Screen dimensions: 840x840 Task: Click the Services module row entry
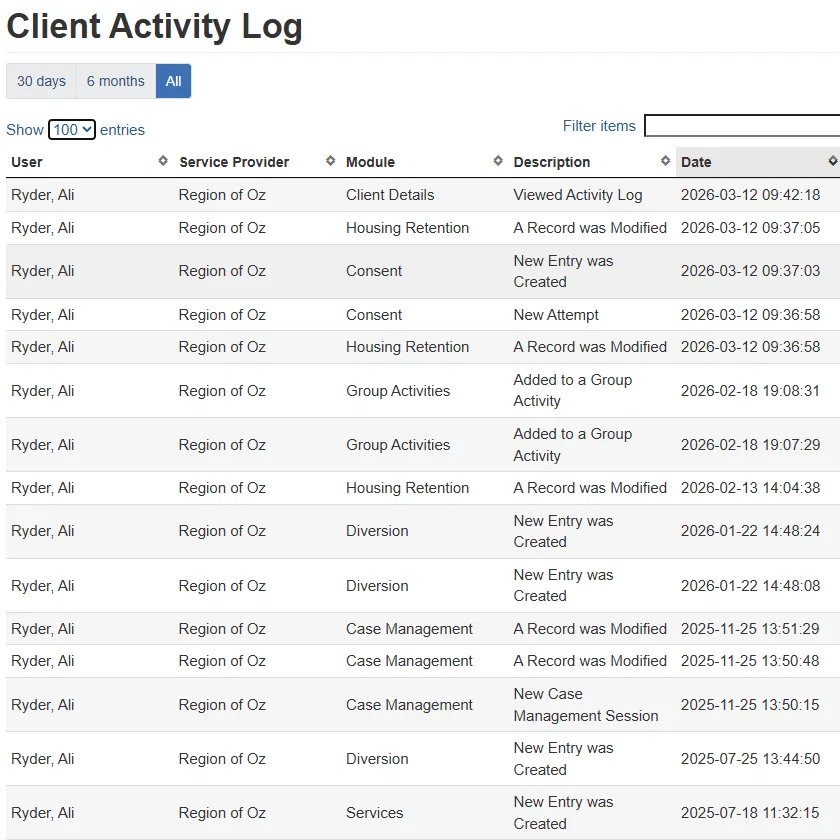(x=374, y=813)
